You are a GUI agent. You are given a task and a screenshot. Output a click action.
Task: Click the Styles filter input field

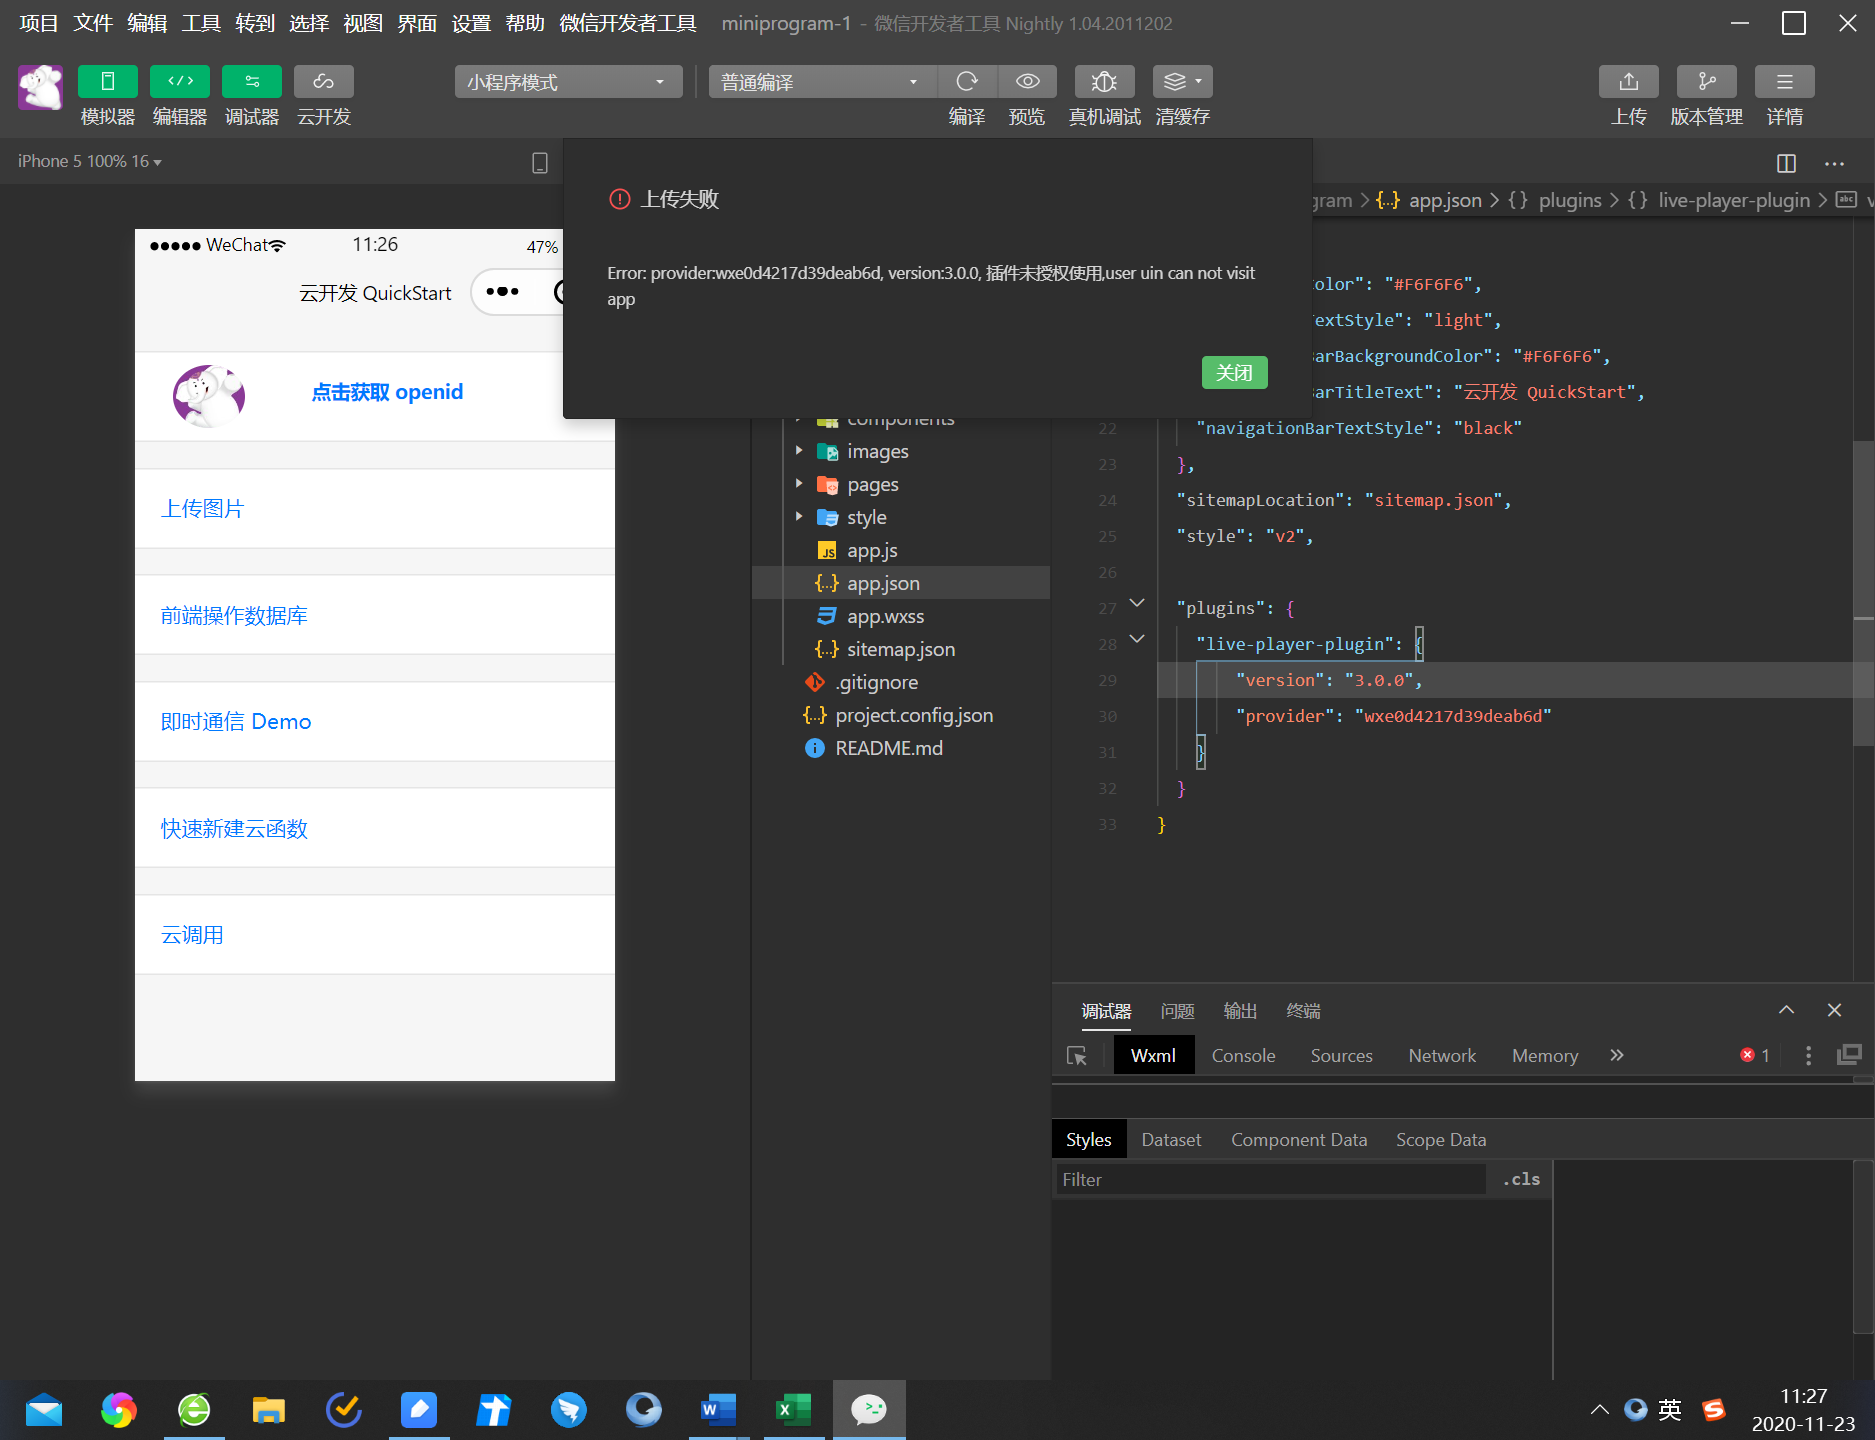1270,1179
